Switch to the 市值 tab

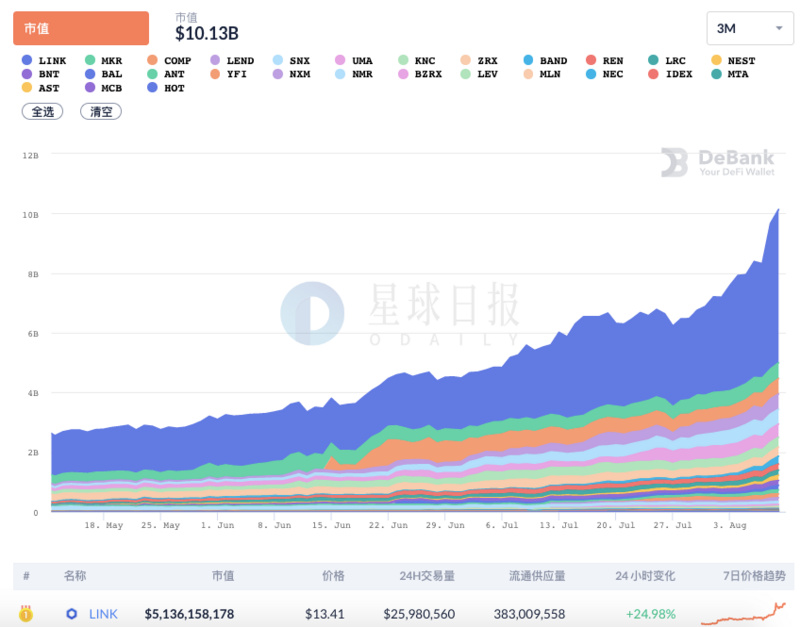click(80, 28)
